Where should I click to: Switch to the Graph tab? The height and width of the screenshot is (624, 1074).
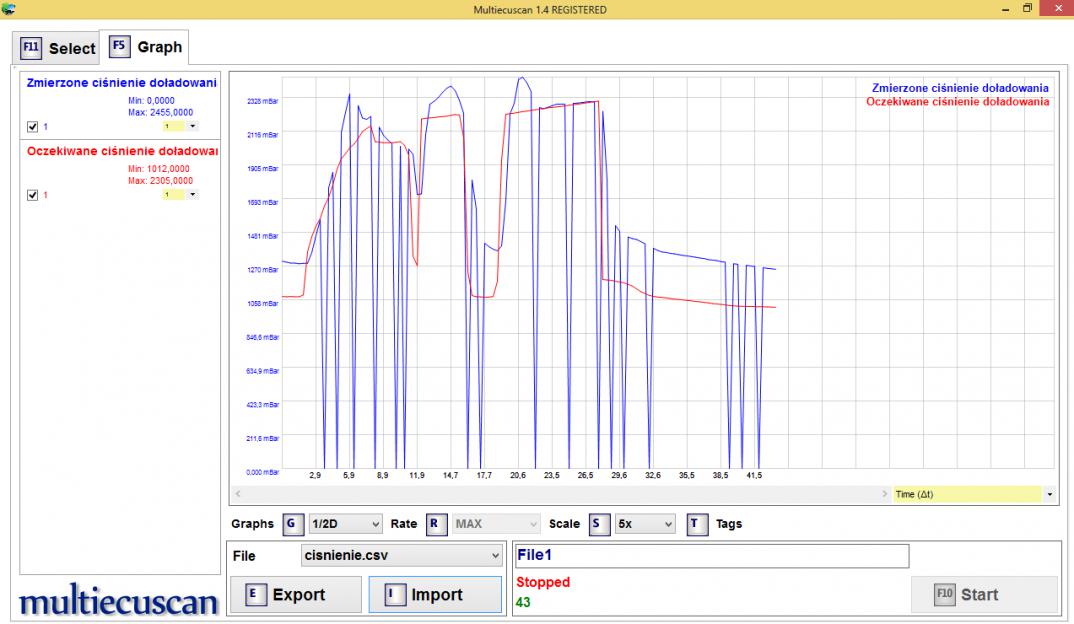click(145, 47)
